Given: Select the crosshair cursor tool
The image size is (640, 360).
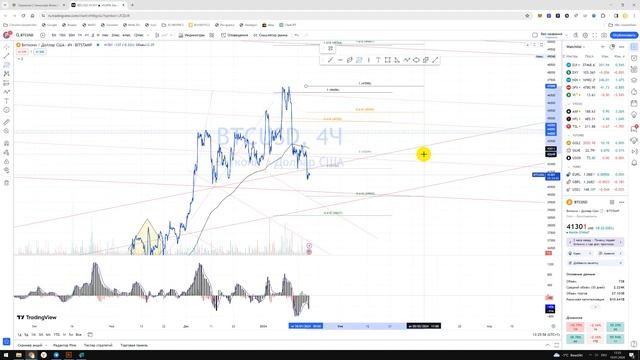Looking at the screenshot, I should pos(6,47).
